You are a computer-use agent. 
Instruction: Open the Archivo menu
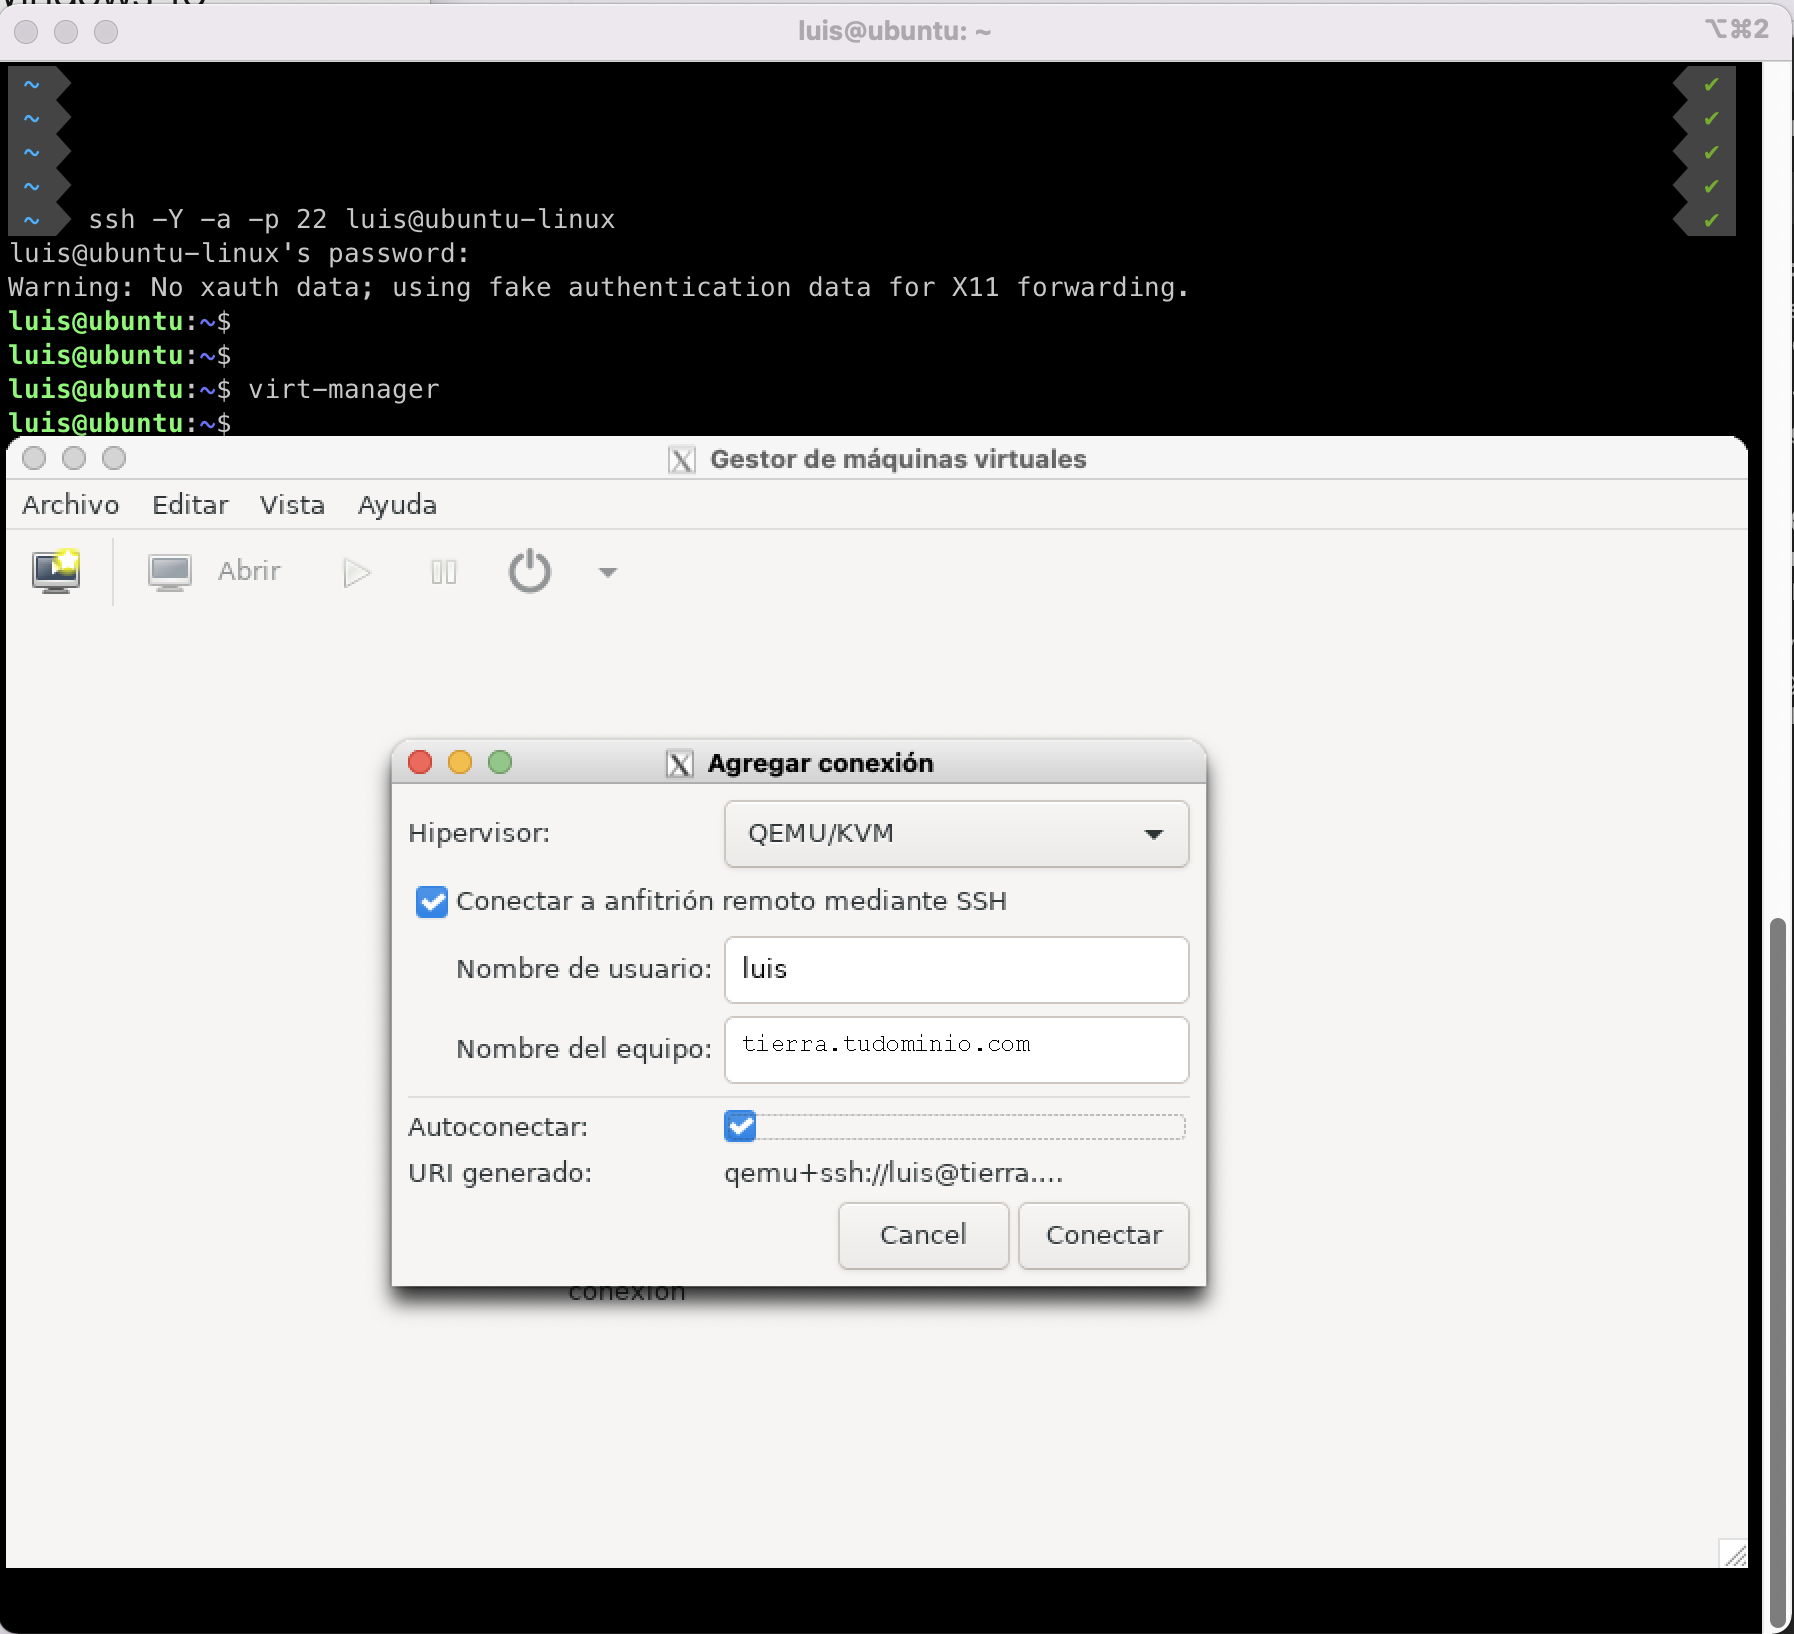(71, 505)
